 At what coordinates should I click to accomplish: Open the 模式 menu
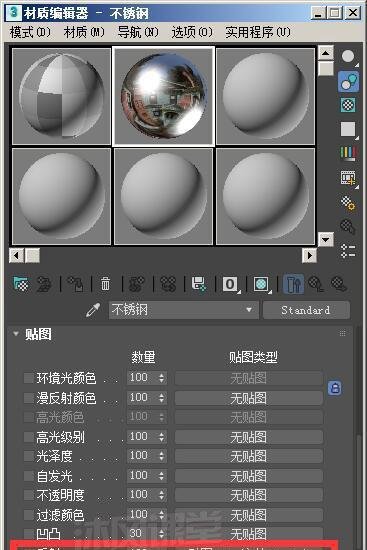[x=30, y=32]
